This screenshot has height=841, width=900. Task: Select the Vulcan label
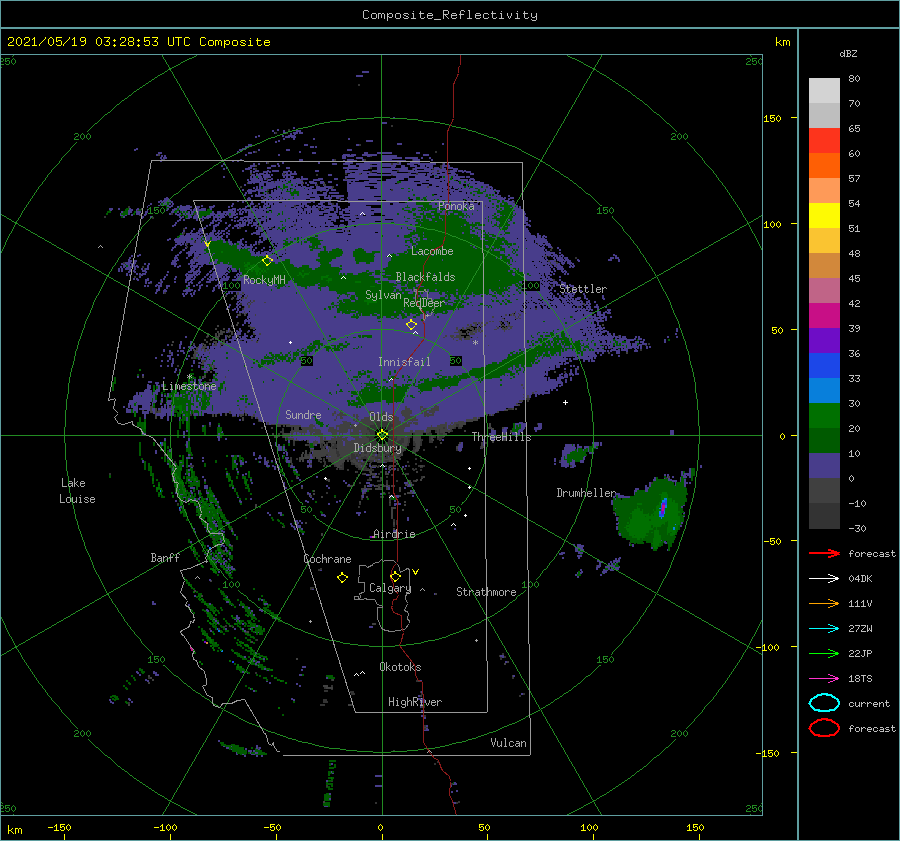508,743
